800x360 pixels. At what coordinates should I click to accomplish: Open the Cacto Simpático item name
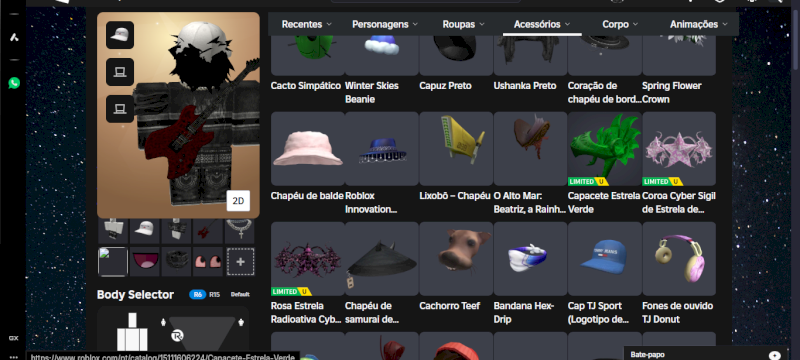(306, 86)
